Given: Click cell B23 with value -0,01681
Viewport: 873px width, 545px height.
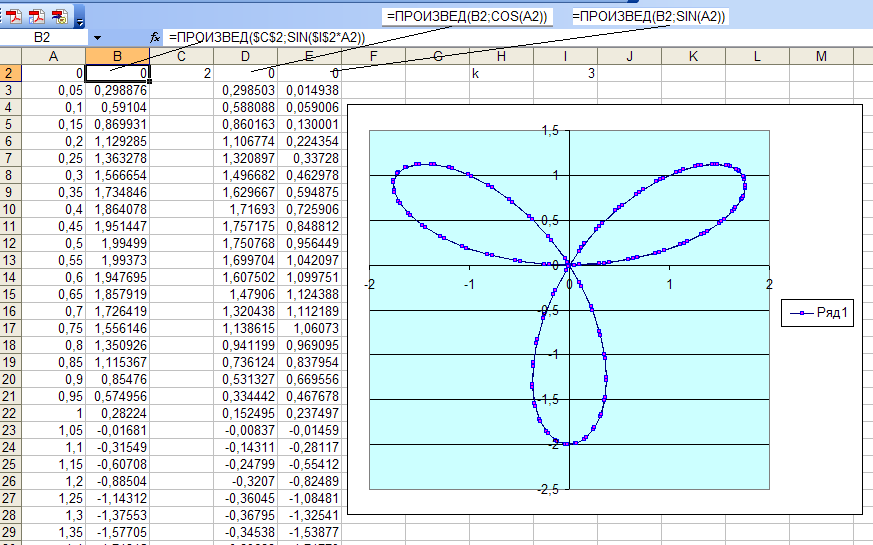Looking at the screenshot, I should point(117,430).
